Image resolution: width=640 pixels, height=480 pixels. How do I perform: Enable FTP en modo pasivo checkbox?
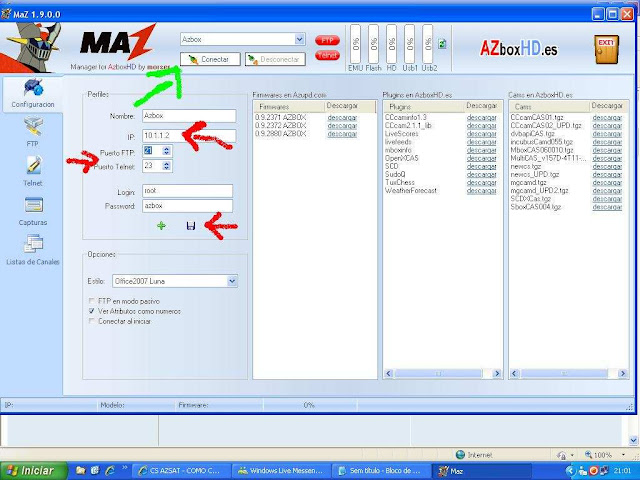[91, 301]
